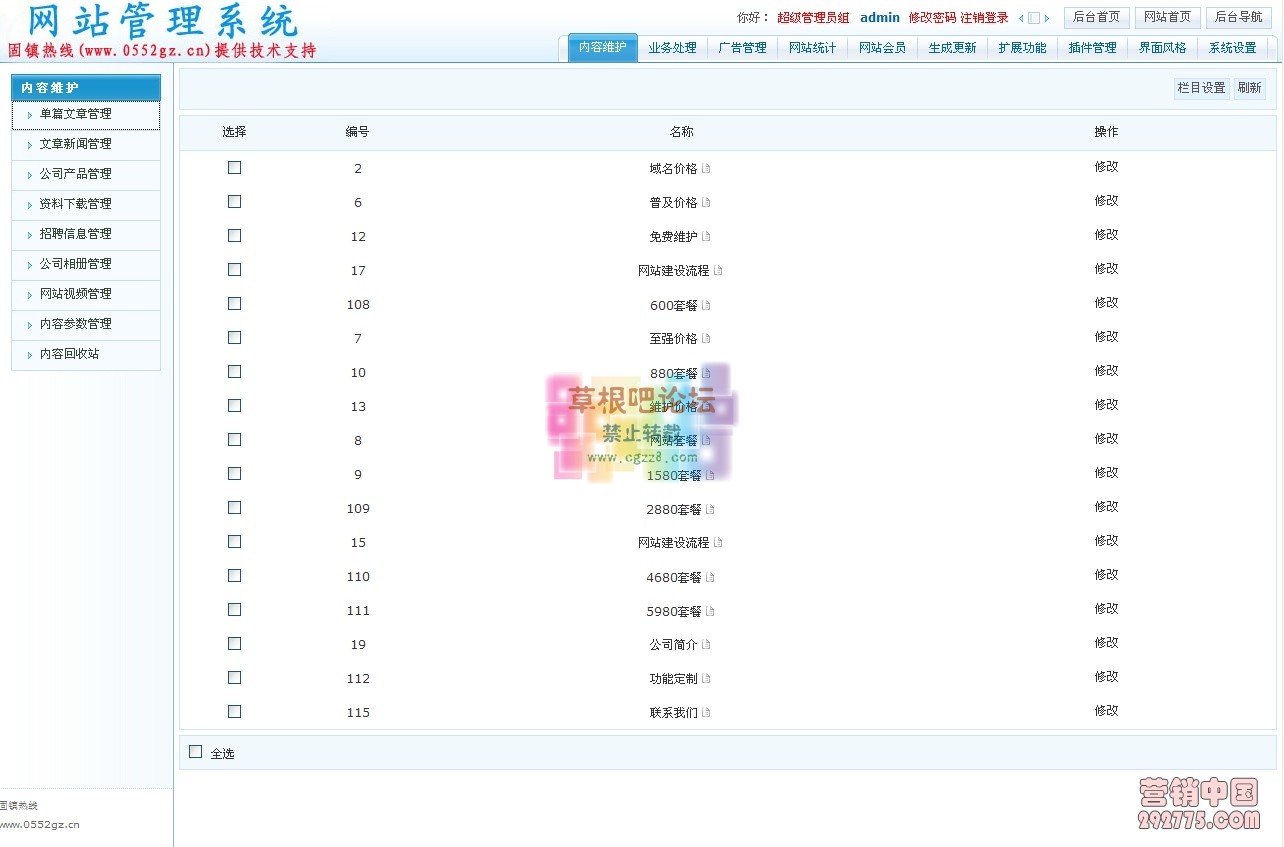Click the small square toggle between header arrows
The image size is (1284, 847).
pos(1034,18)
